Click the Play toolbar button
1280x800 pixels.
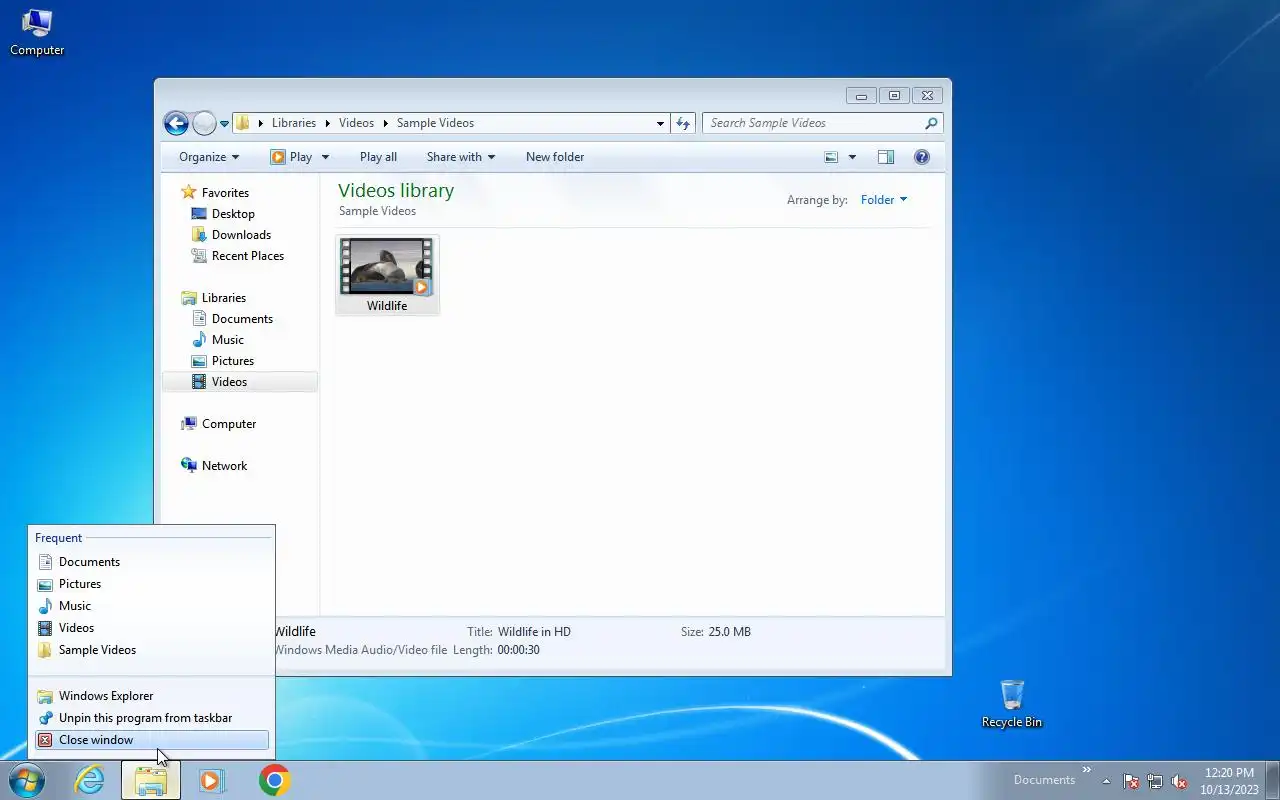(291, 157)
